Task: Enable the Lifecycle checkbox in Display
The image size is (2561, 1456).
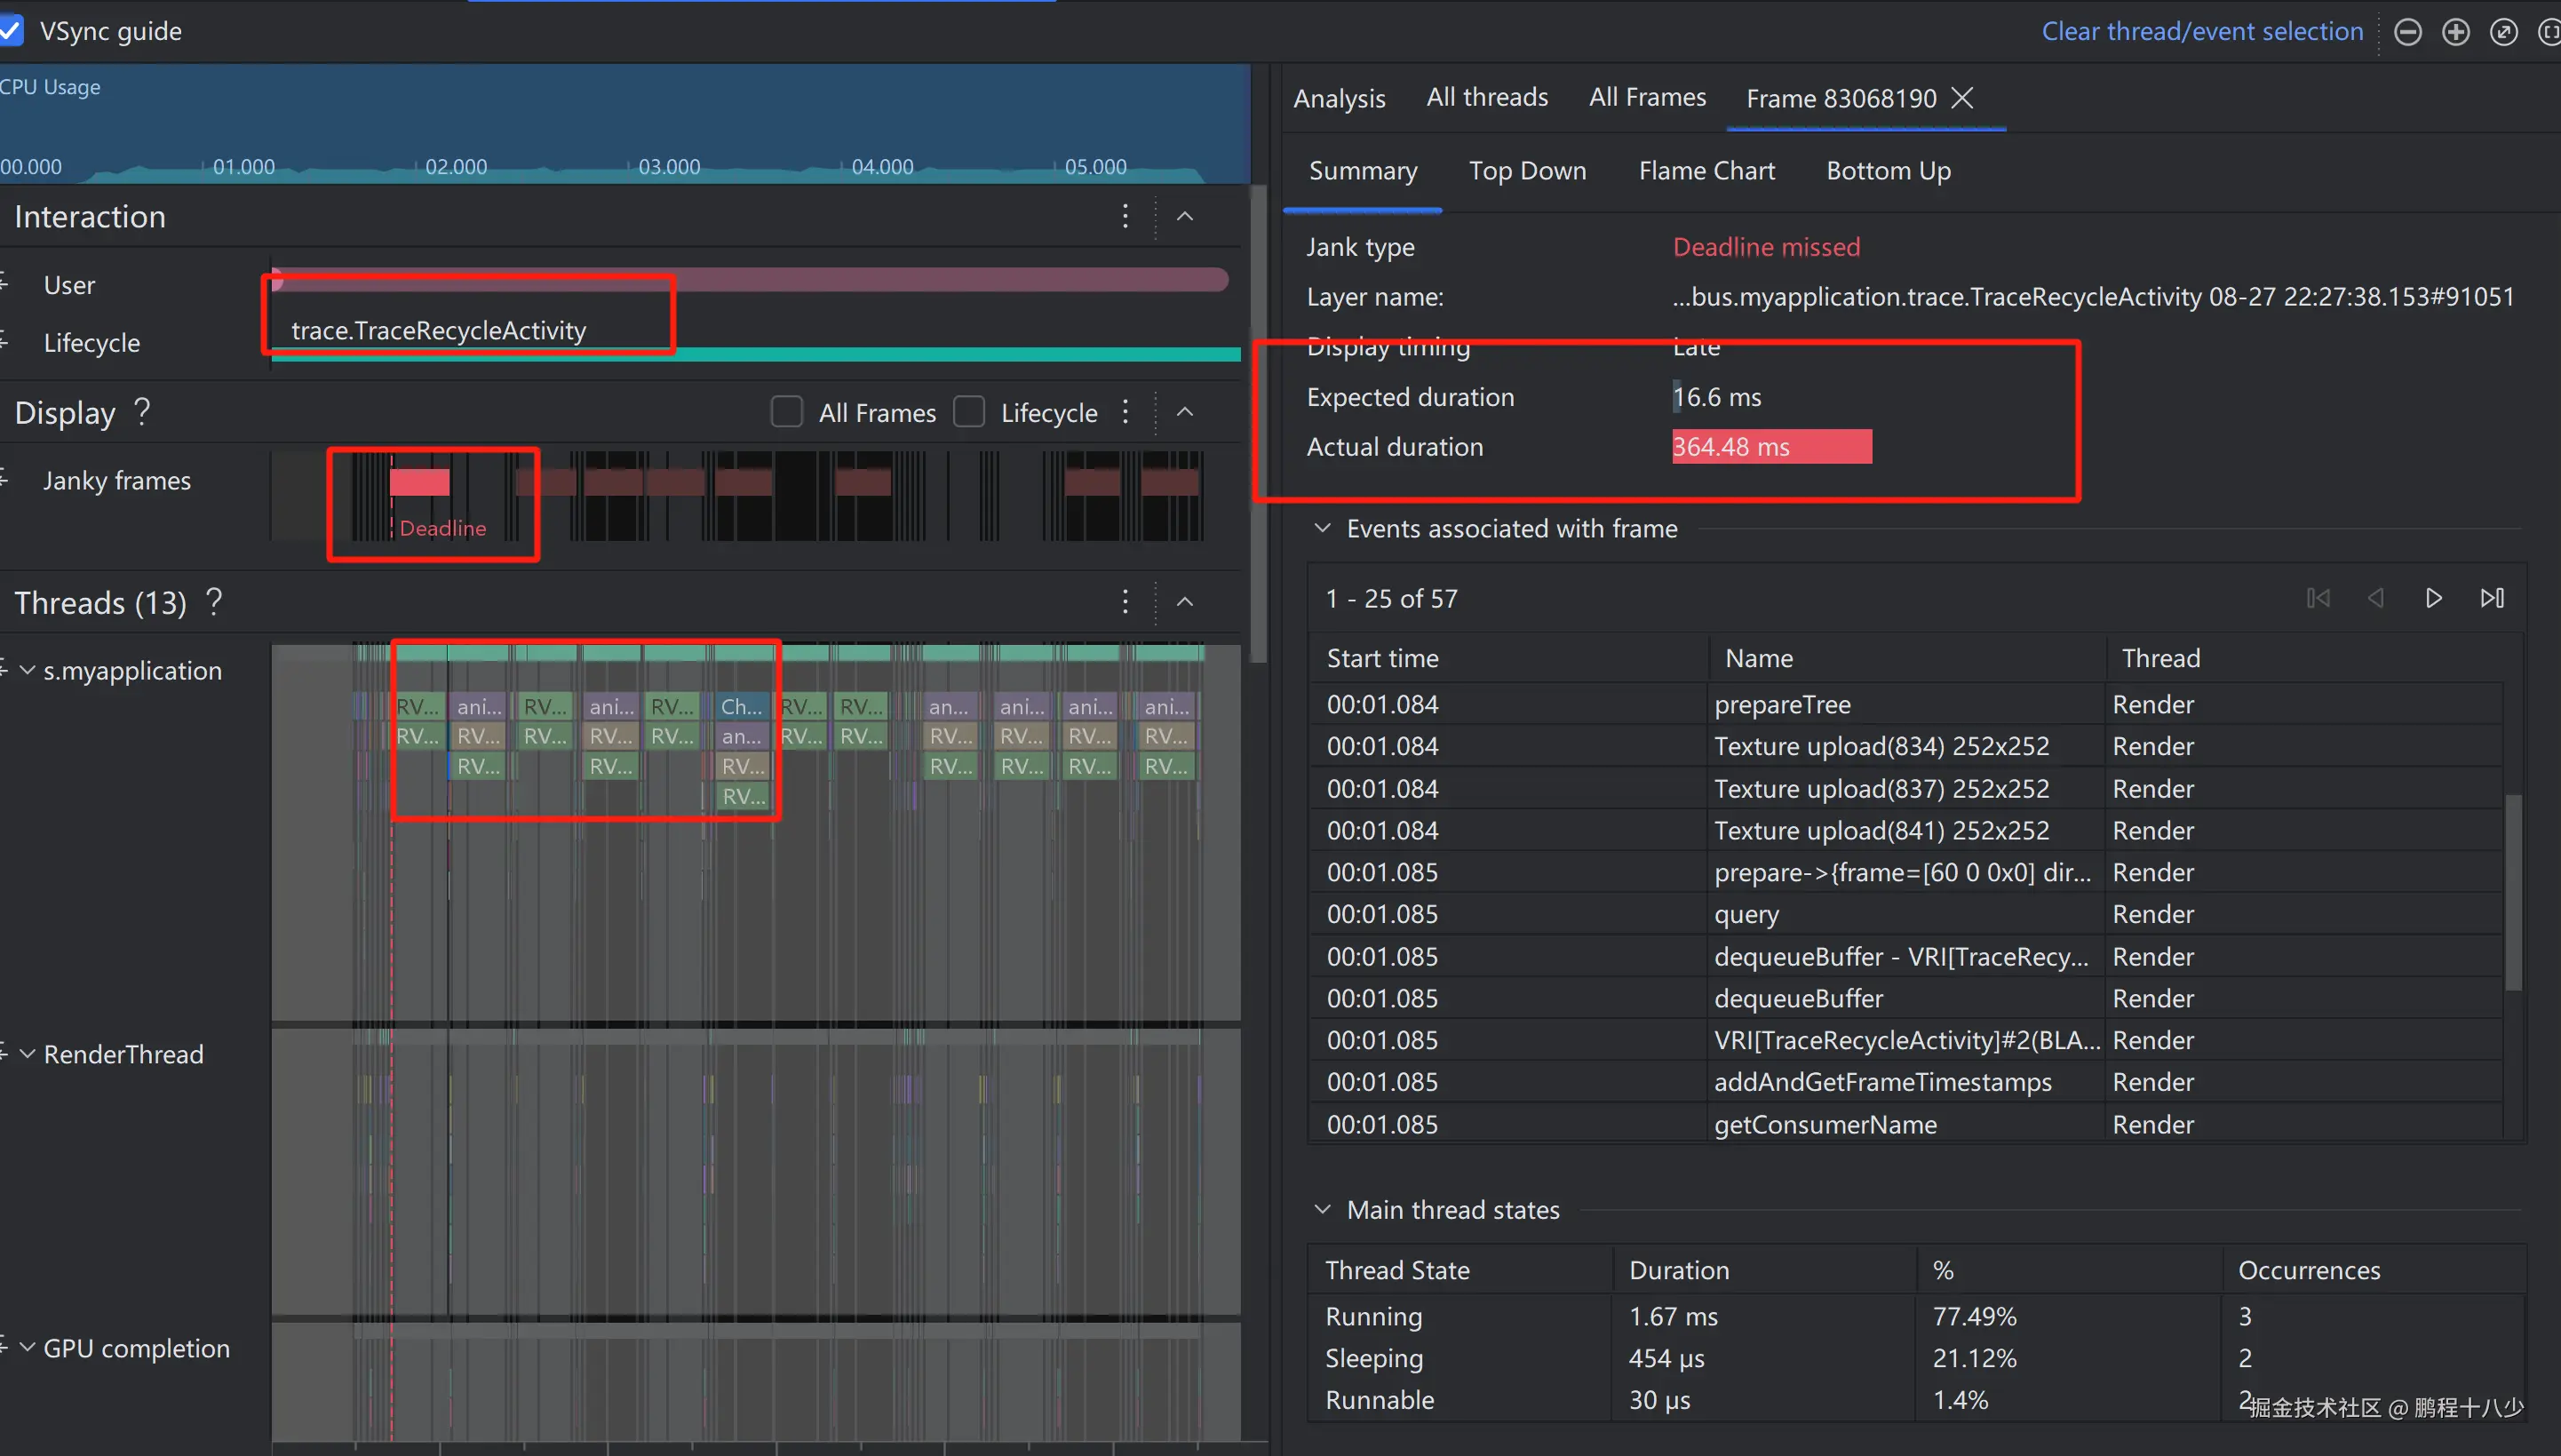Action: (969, 412)
